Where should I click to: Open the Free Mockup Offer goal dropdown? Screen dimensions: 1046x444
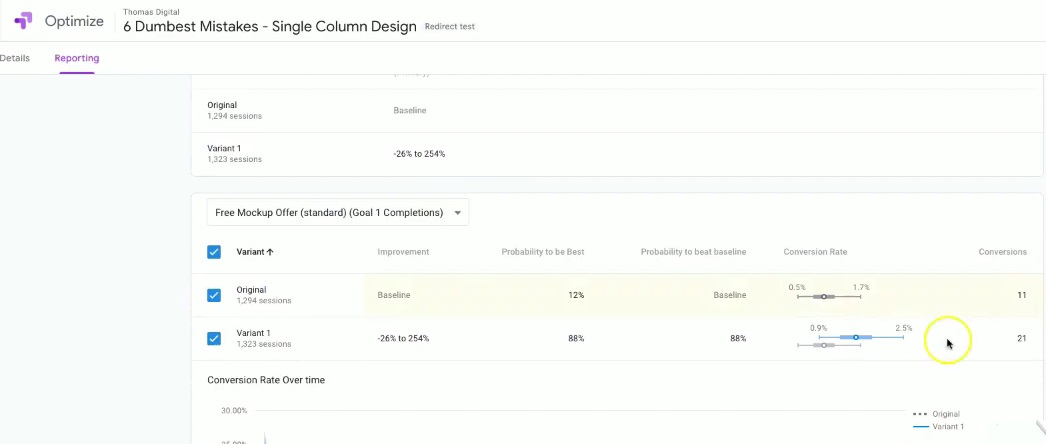(338, 213)
